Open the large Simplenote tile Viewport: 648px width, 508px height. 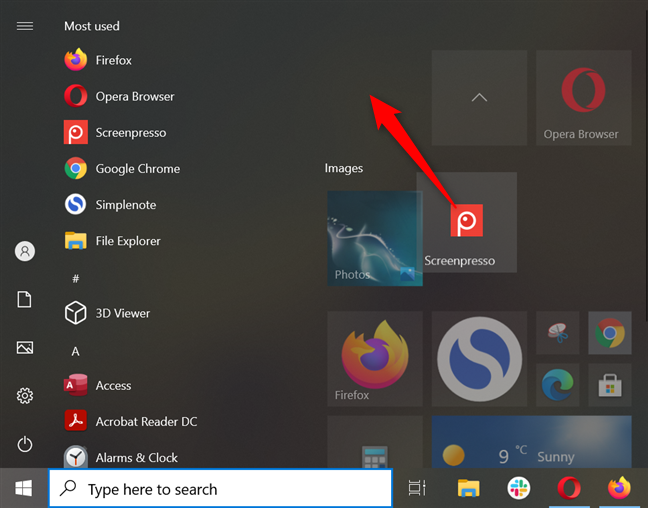479,359
